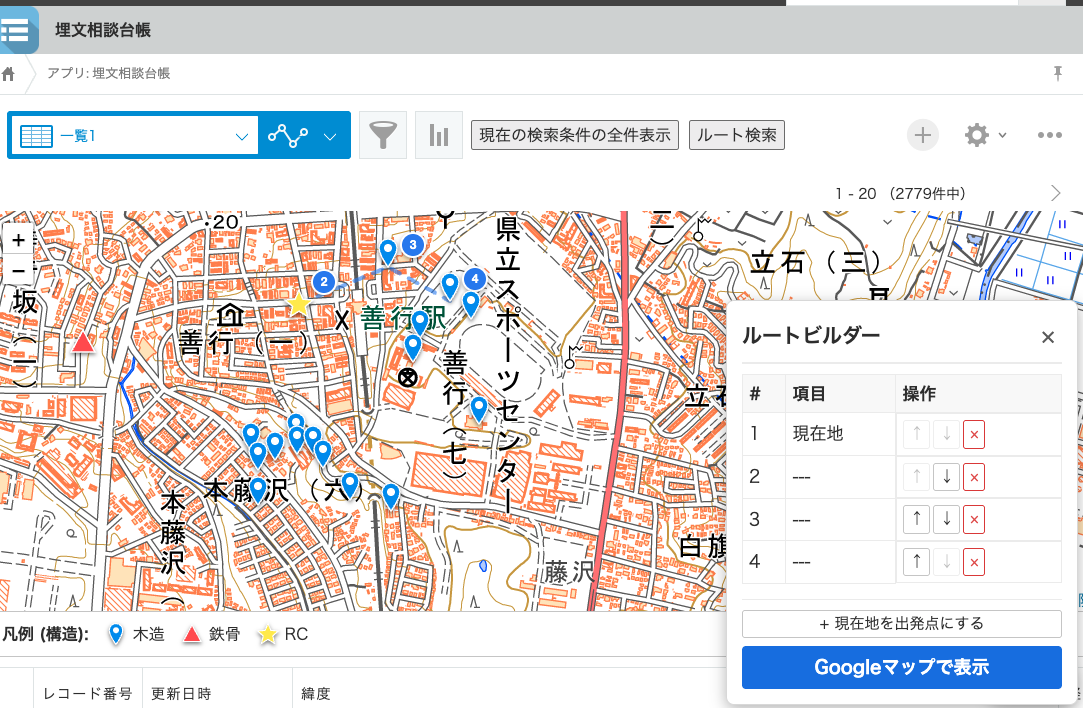The image size is (1083, 708).
Task: Select route waypoint marker 3
Action: [x=413, y=245]
